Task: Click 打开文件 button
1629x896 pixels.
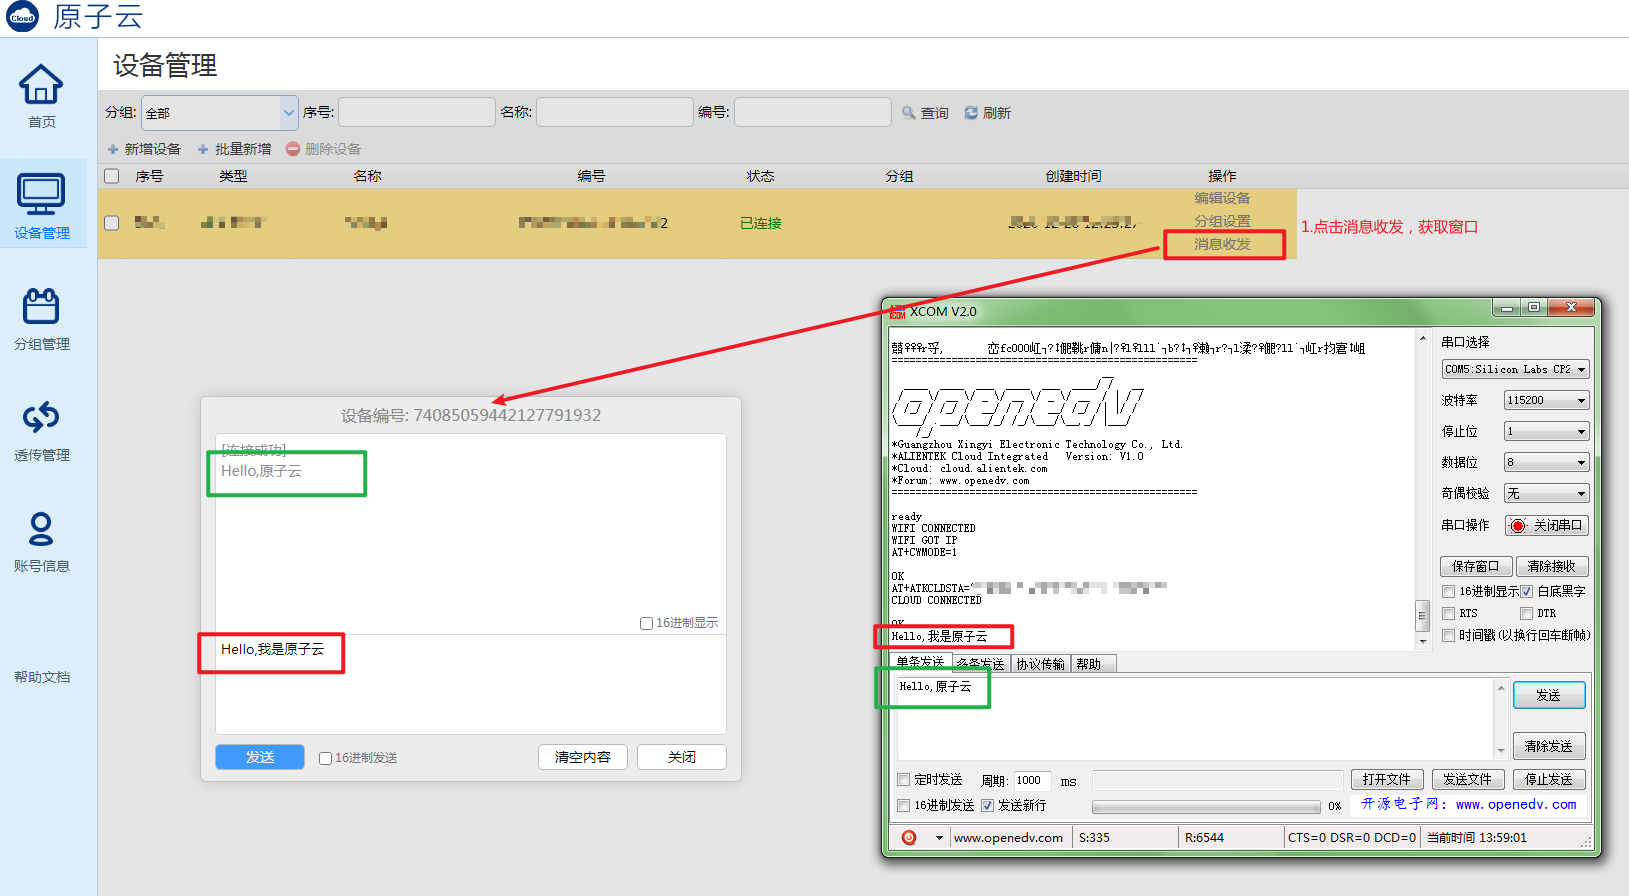Action: (1387, 780)
